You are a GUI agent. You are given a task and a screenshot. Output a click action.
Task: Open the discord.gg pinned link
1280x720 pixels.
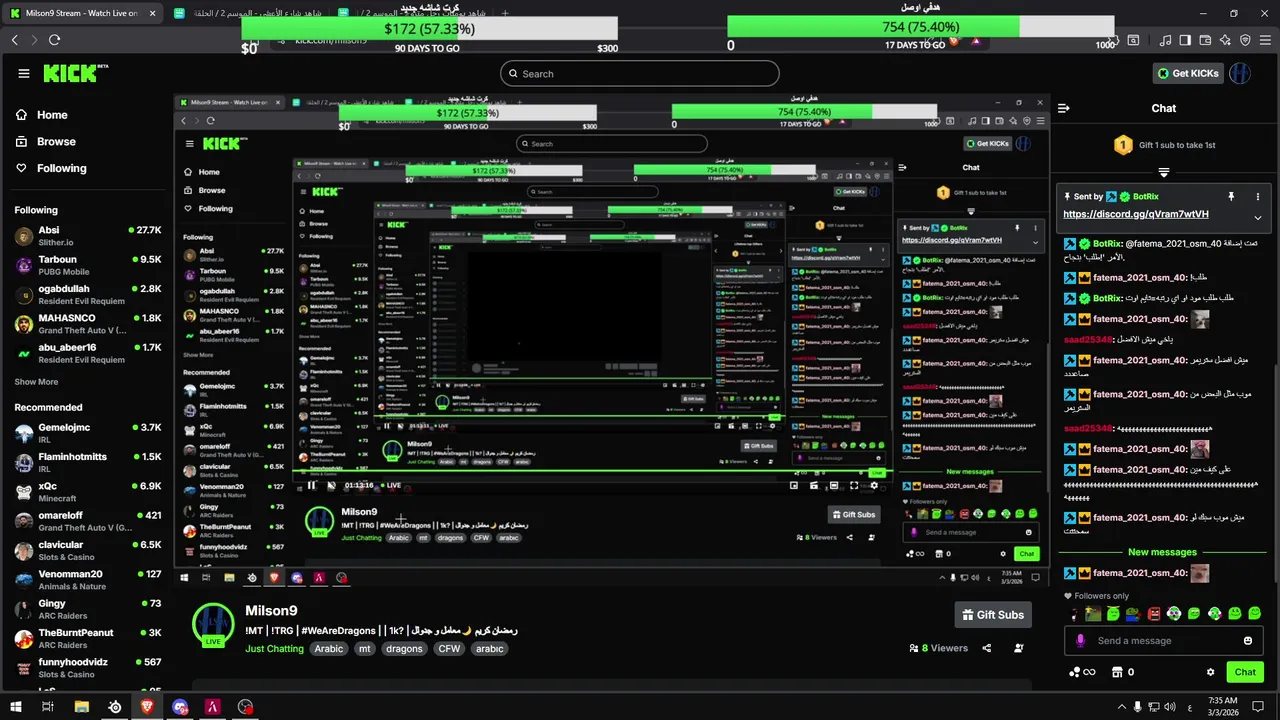[x=1135, y=214]
